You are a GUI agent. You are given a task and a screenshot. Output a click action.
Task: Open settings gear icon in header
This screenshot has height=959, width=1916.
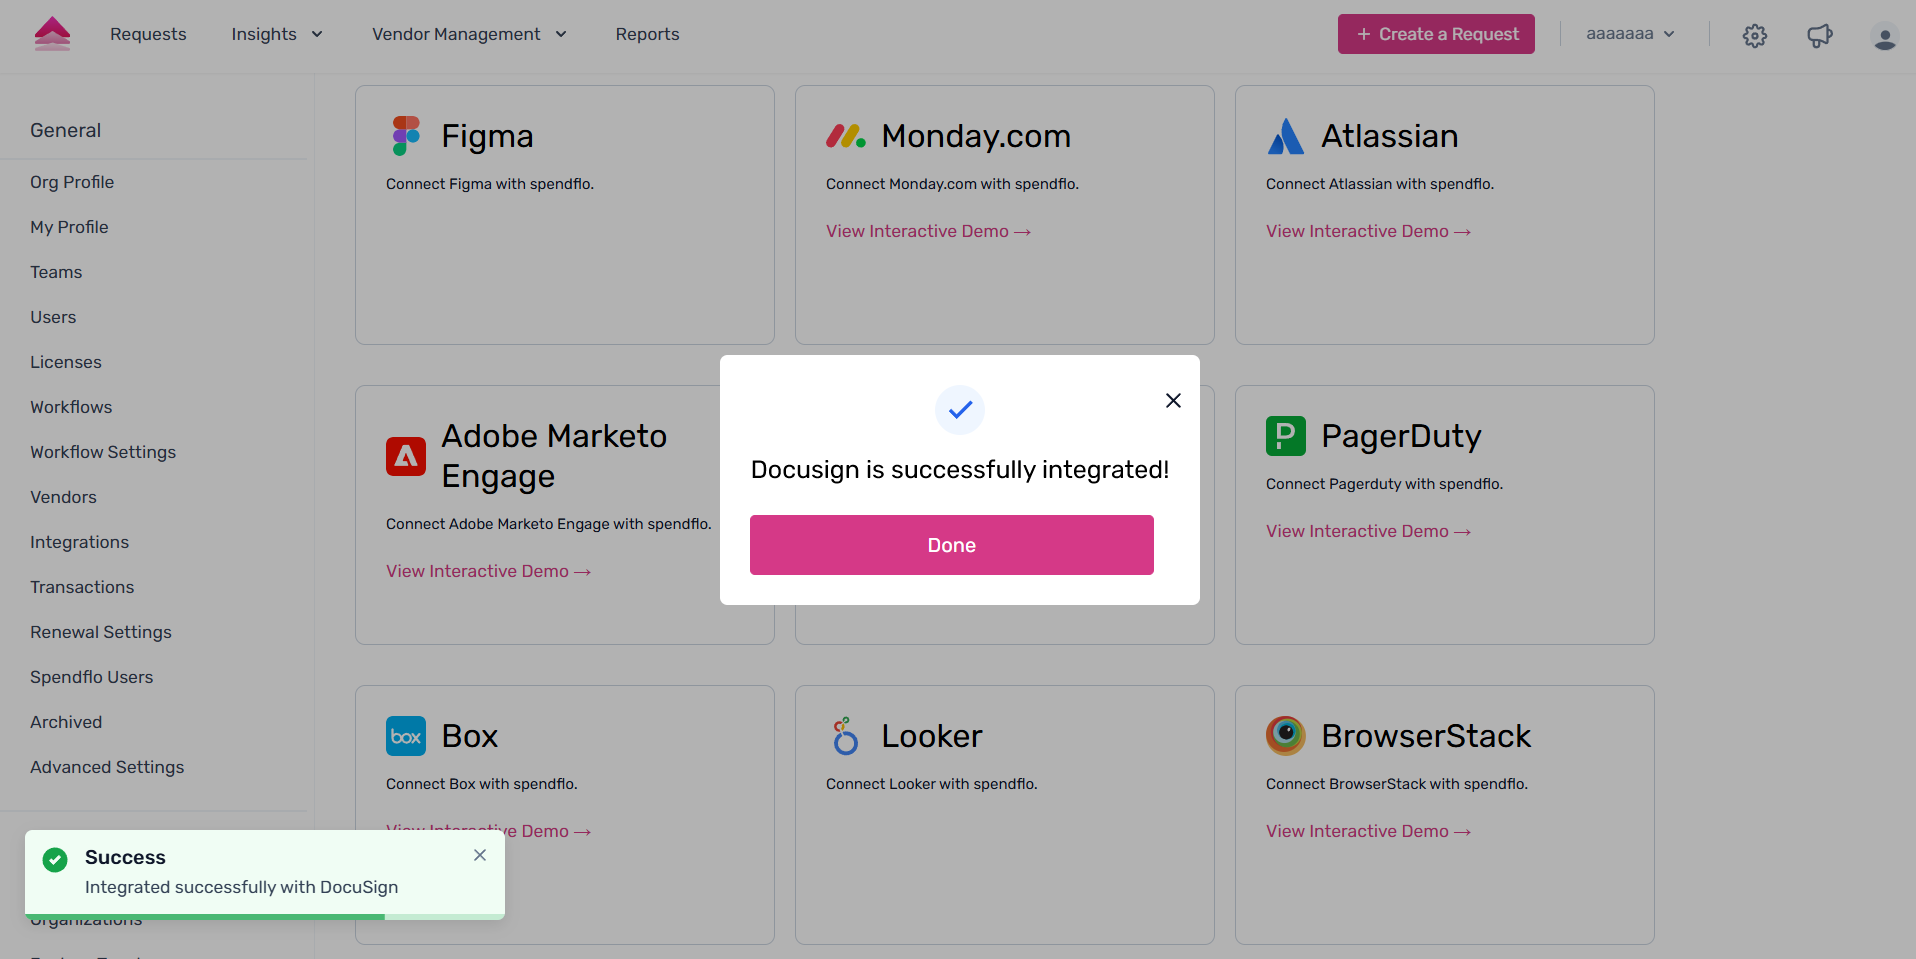tap(1755, 36)
